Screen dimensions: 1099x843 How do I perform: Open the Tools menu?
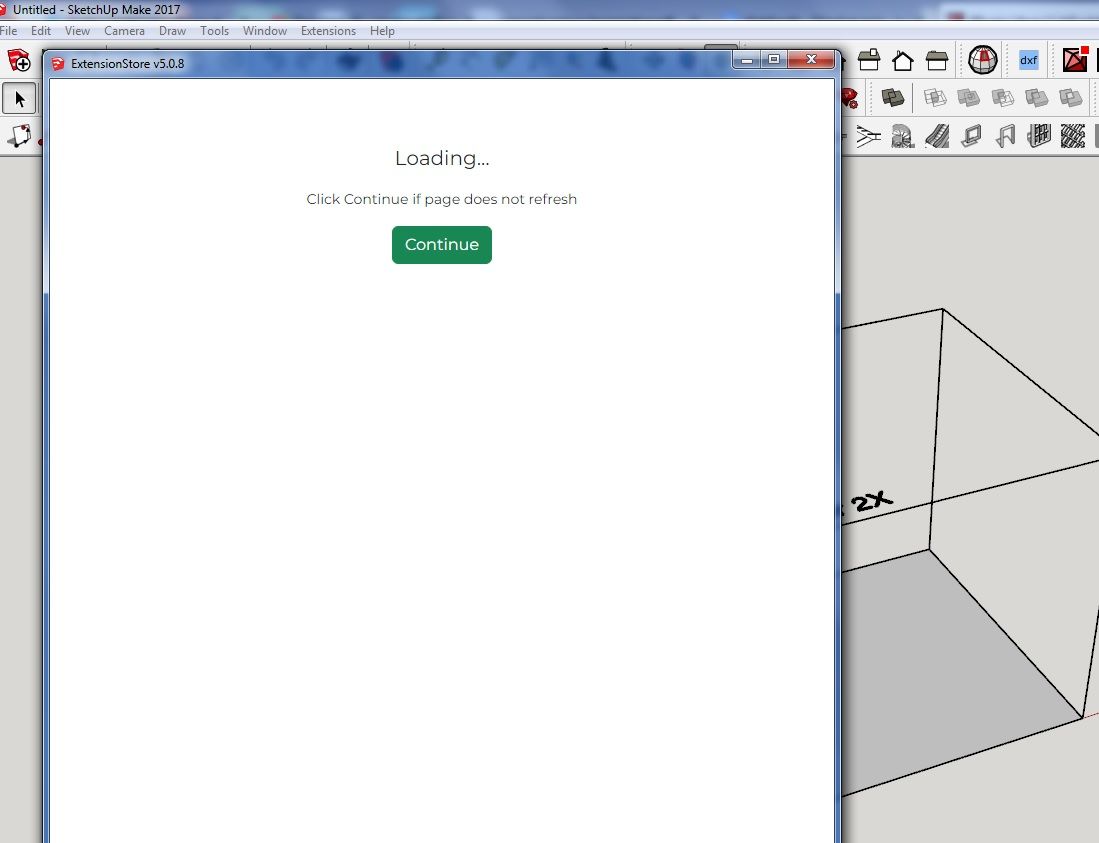tap(214, 31)
